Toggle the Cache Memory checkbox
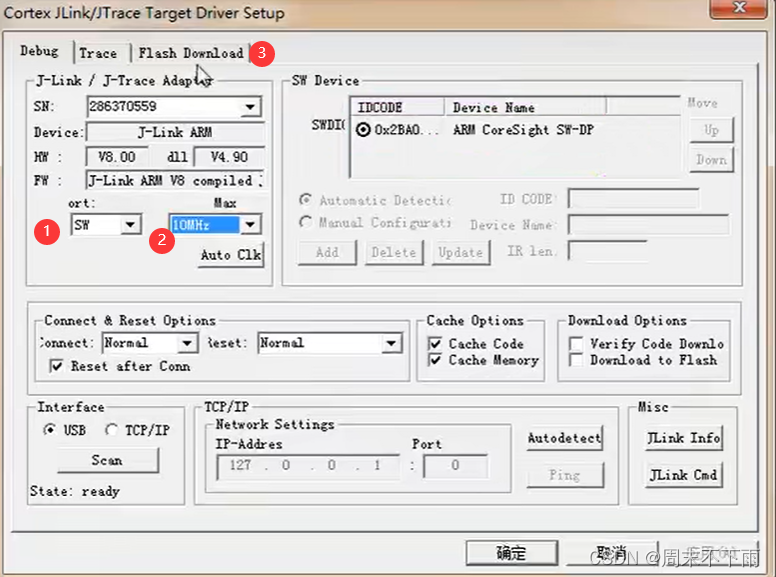The image size is (776, 577). pos(435,360)
